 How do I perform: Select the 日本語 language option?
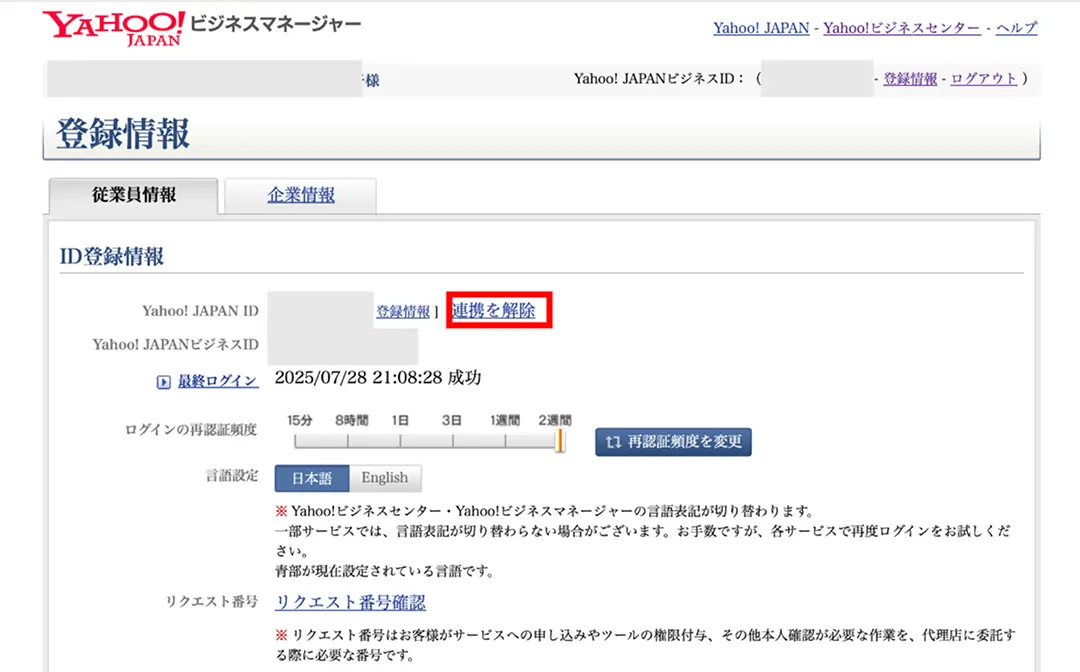(x=312, y=477)
